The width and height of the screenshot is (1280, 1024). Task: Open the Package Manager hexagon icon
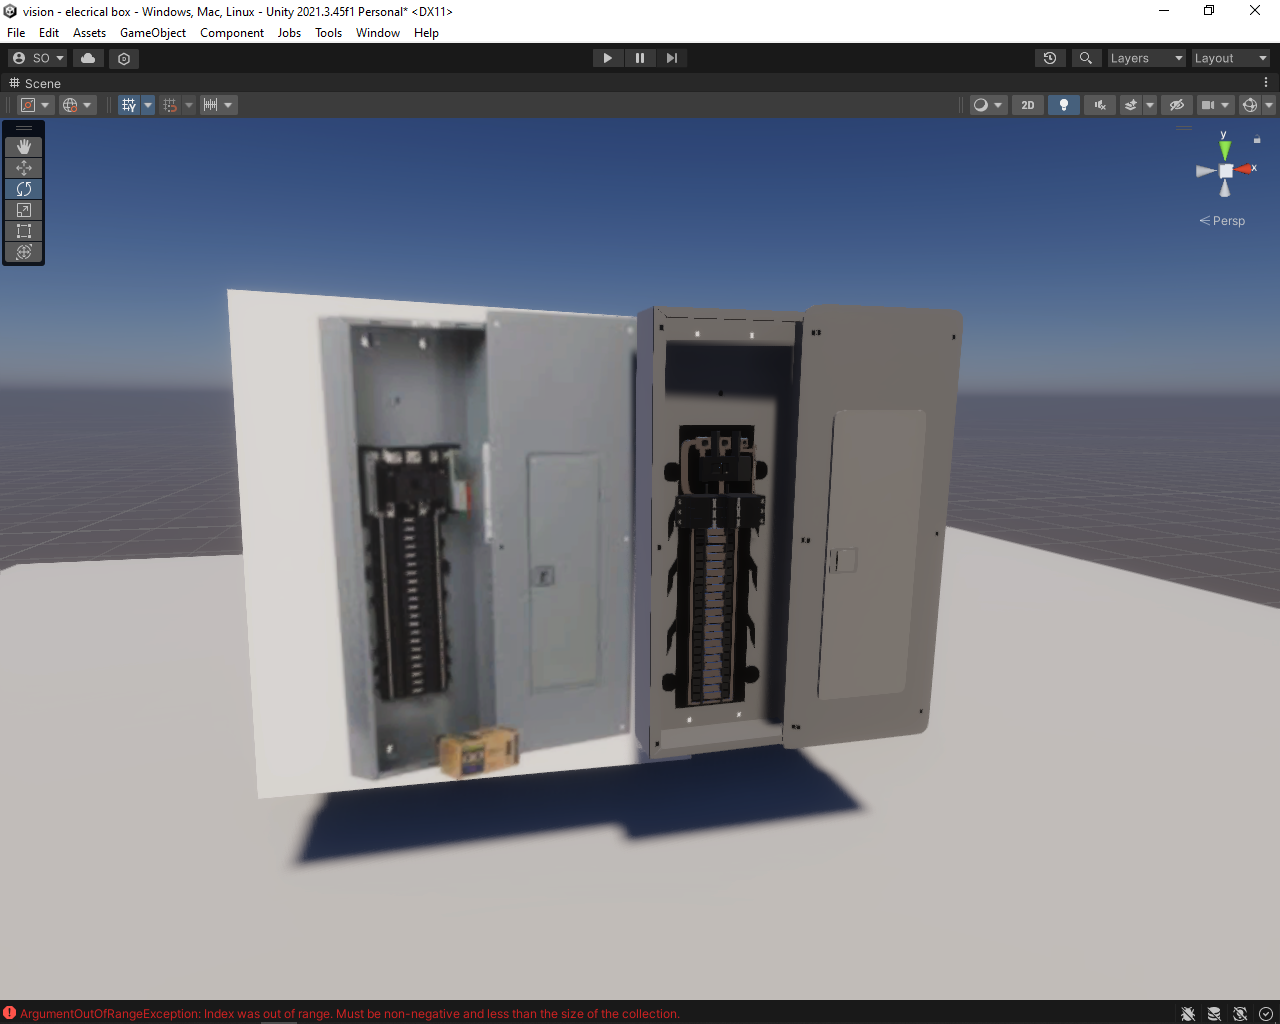pos(124,58)
